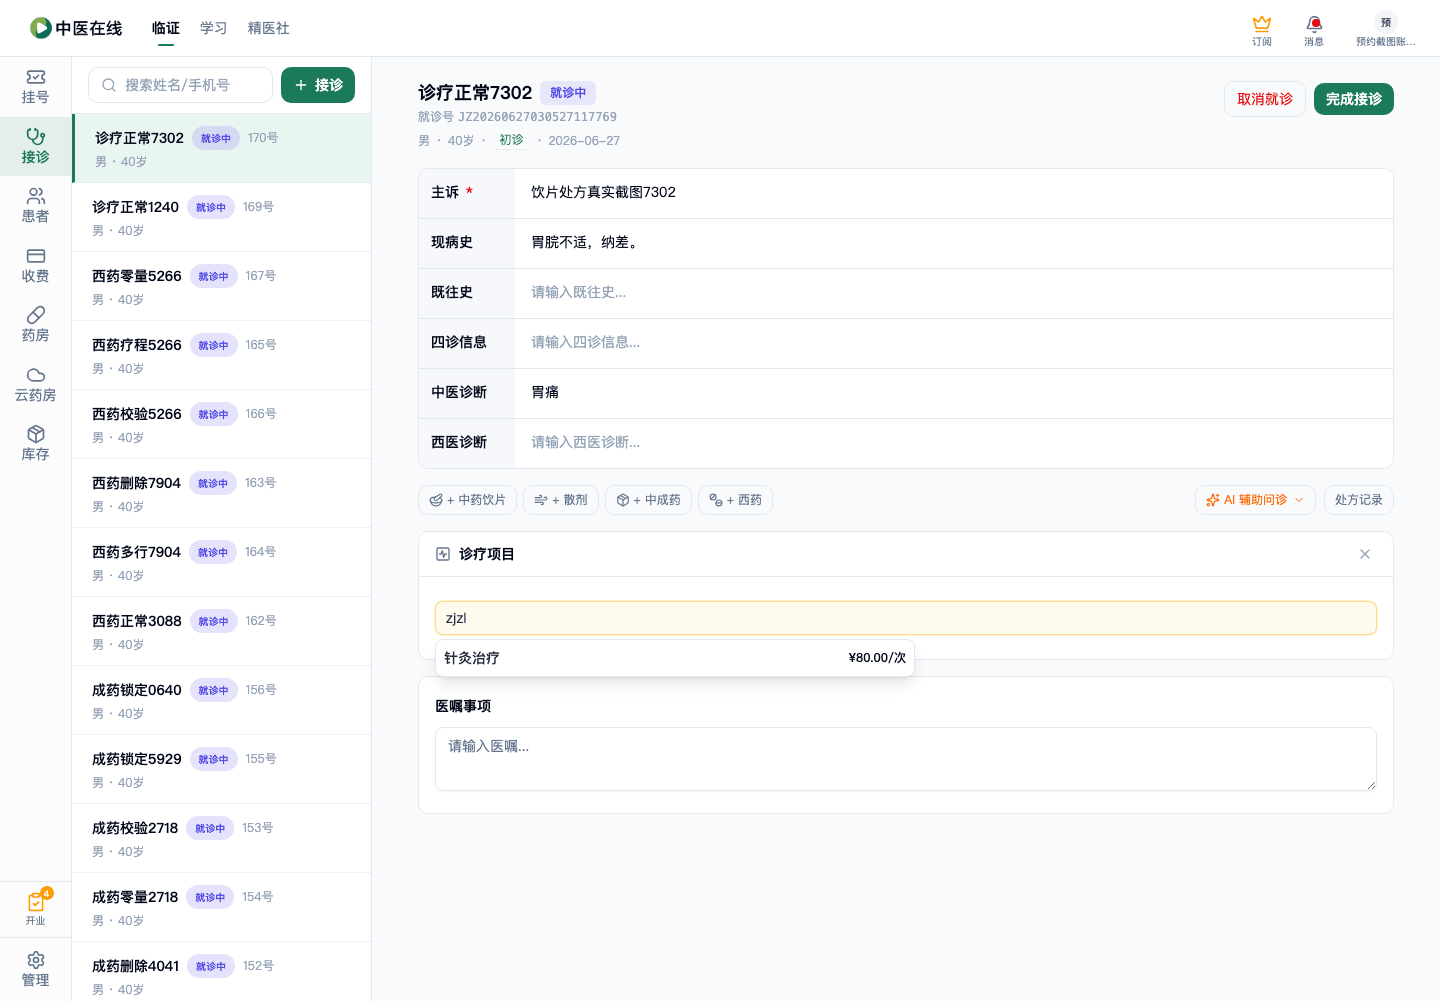
Task: Click the ¥80.00/次 price text
Action: pos(877,658)
